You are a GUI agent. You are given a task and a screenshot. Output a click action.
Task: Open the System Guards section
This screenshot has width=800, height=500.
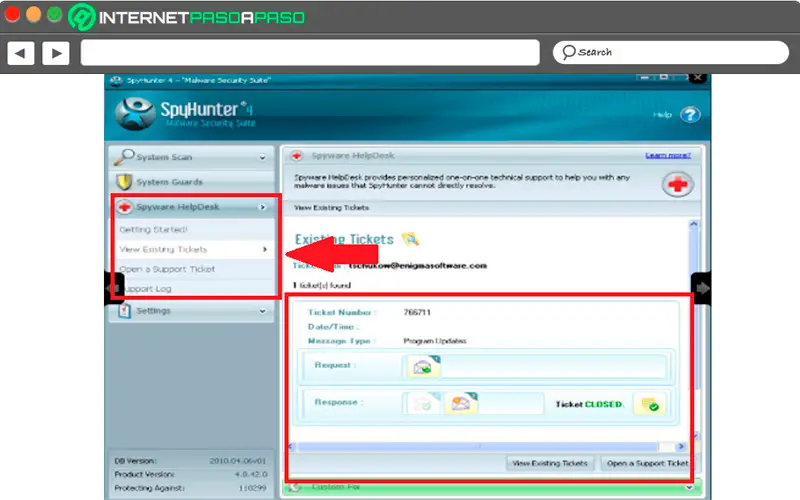191,182
